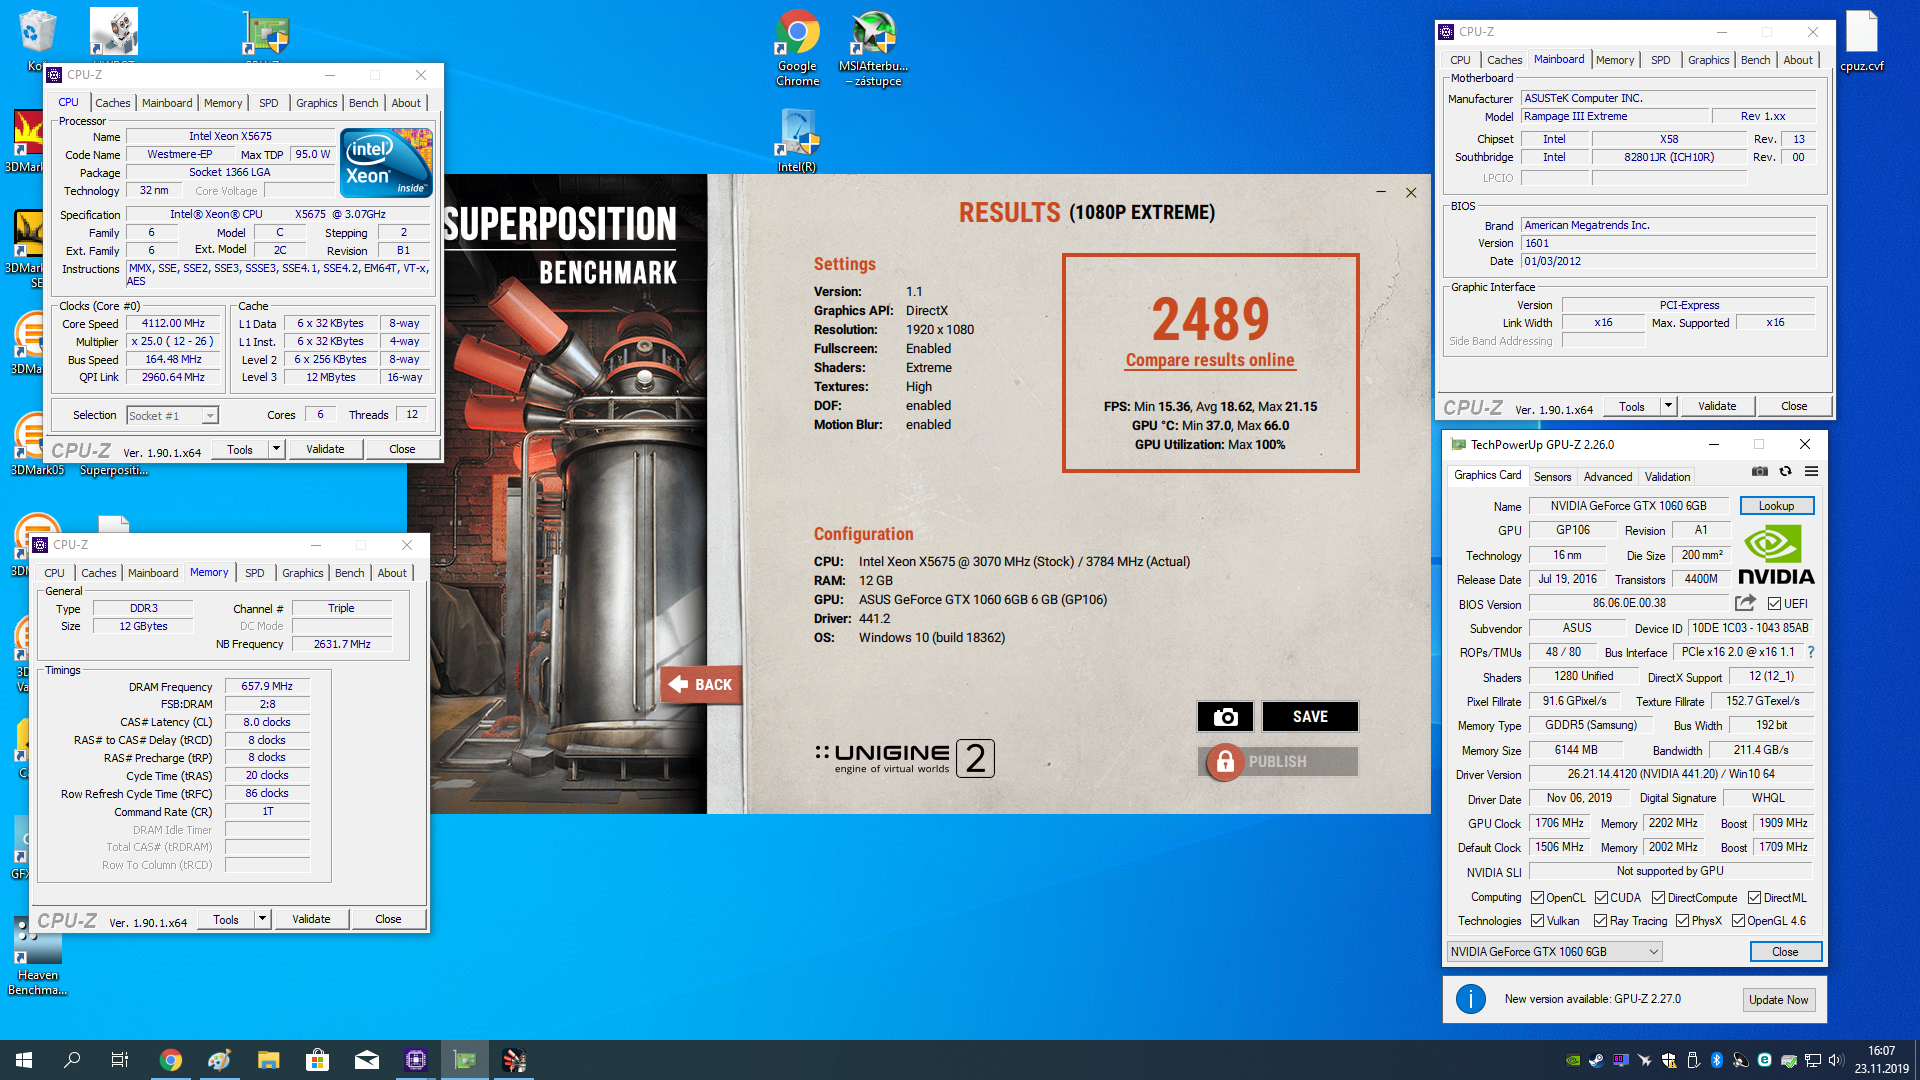Open cpuz.cvf desktop file
The height and width of the screenshot is (1080, 1920).
click(x=1861, y=42)
